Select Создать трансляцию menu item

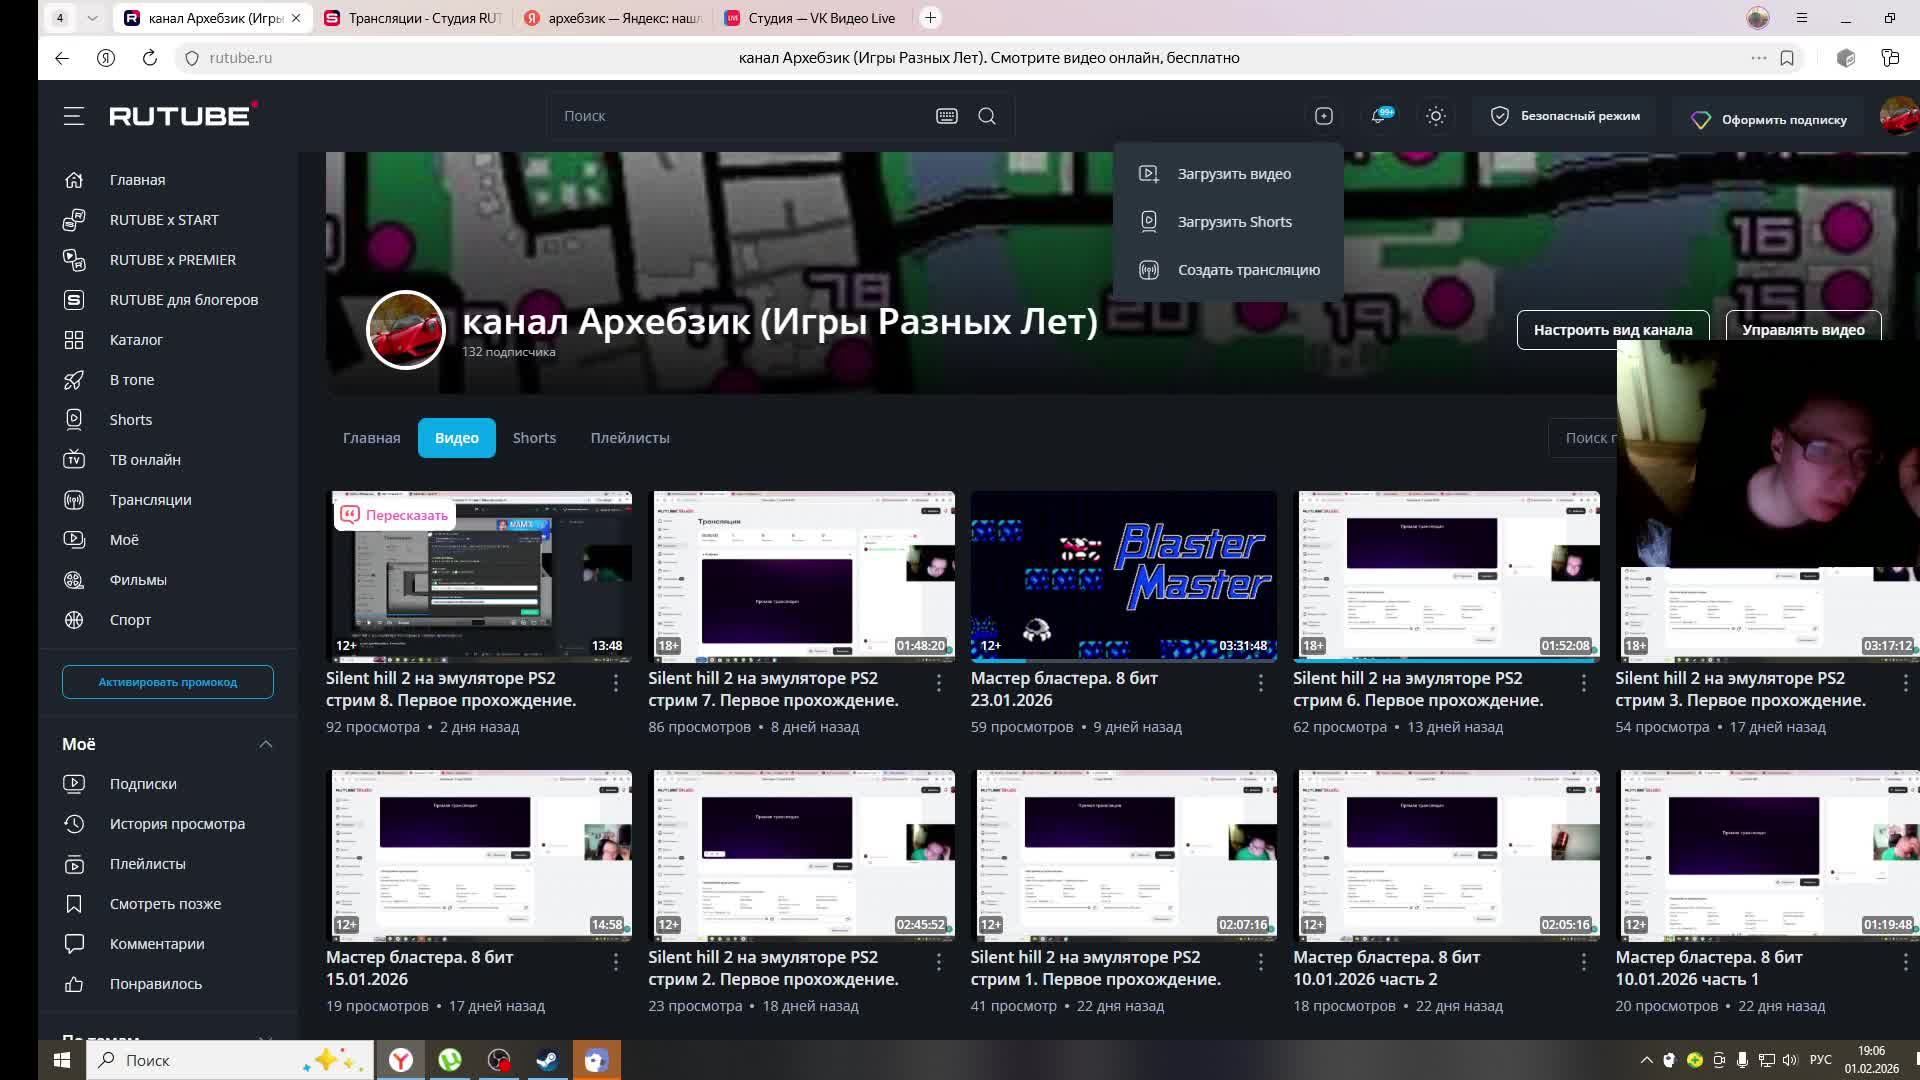pos(1248,270)
